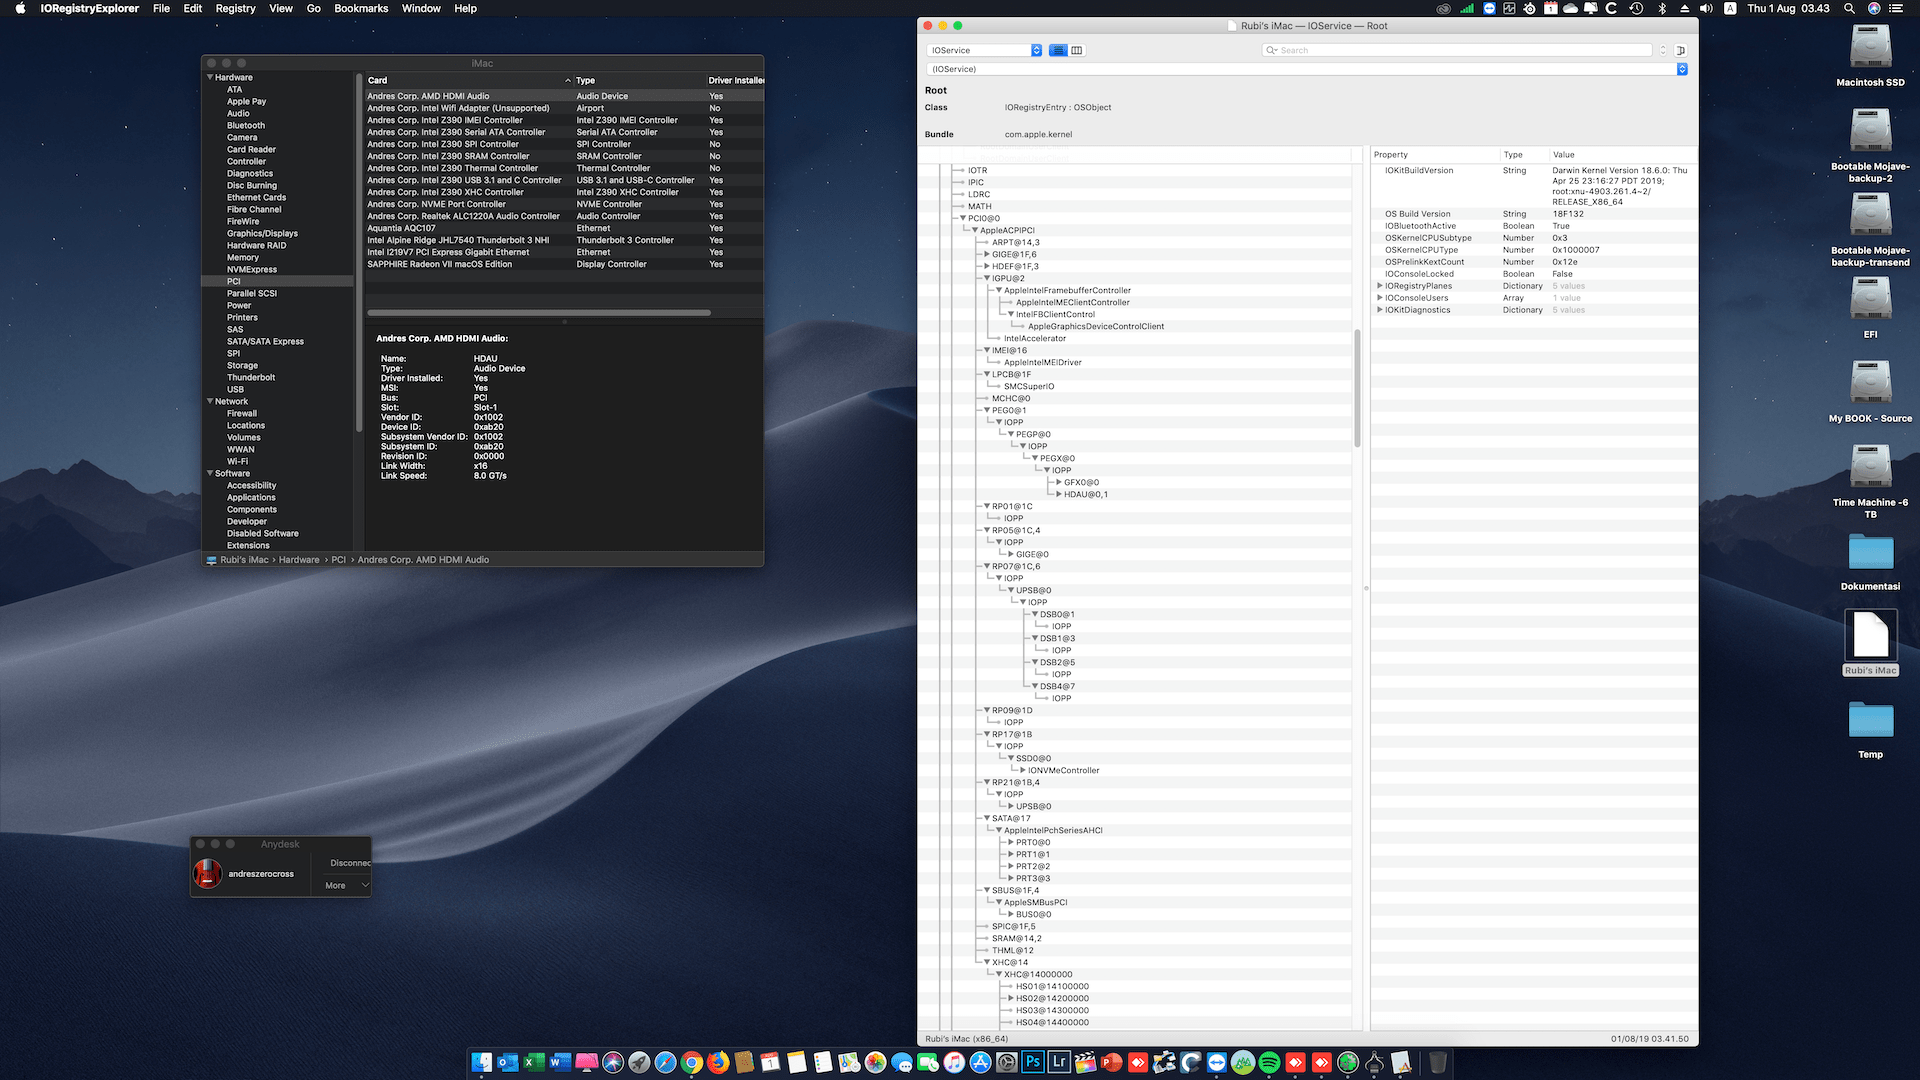The image size is (1920, 1080).
Task: Open Spotify from the Dock
Action: click(x=1269, y=1062)
